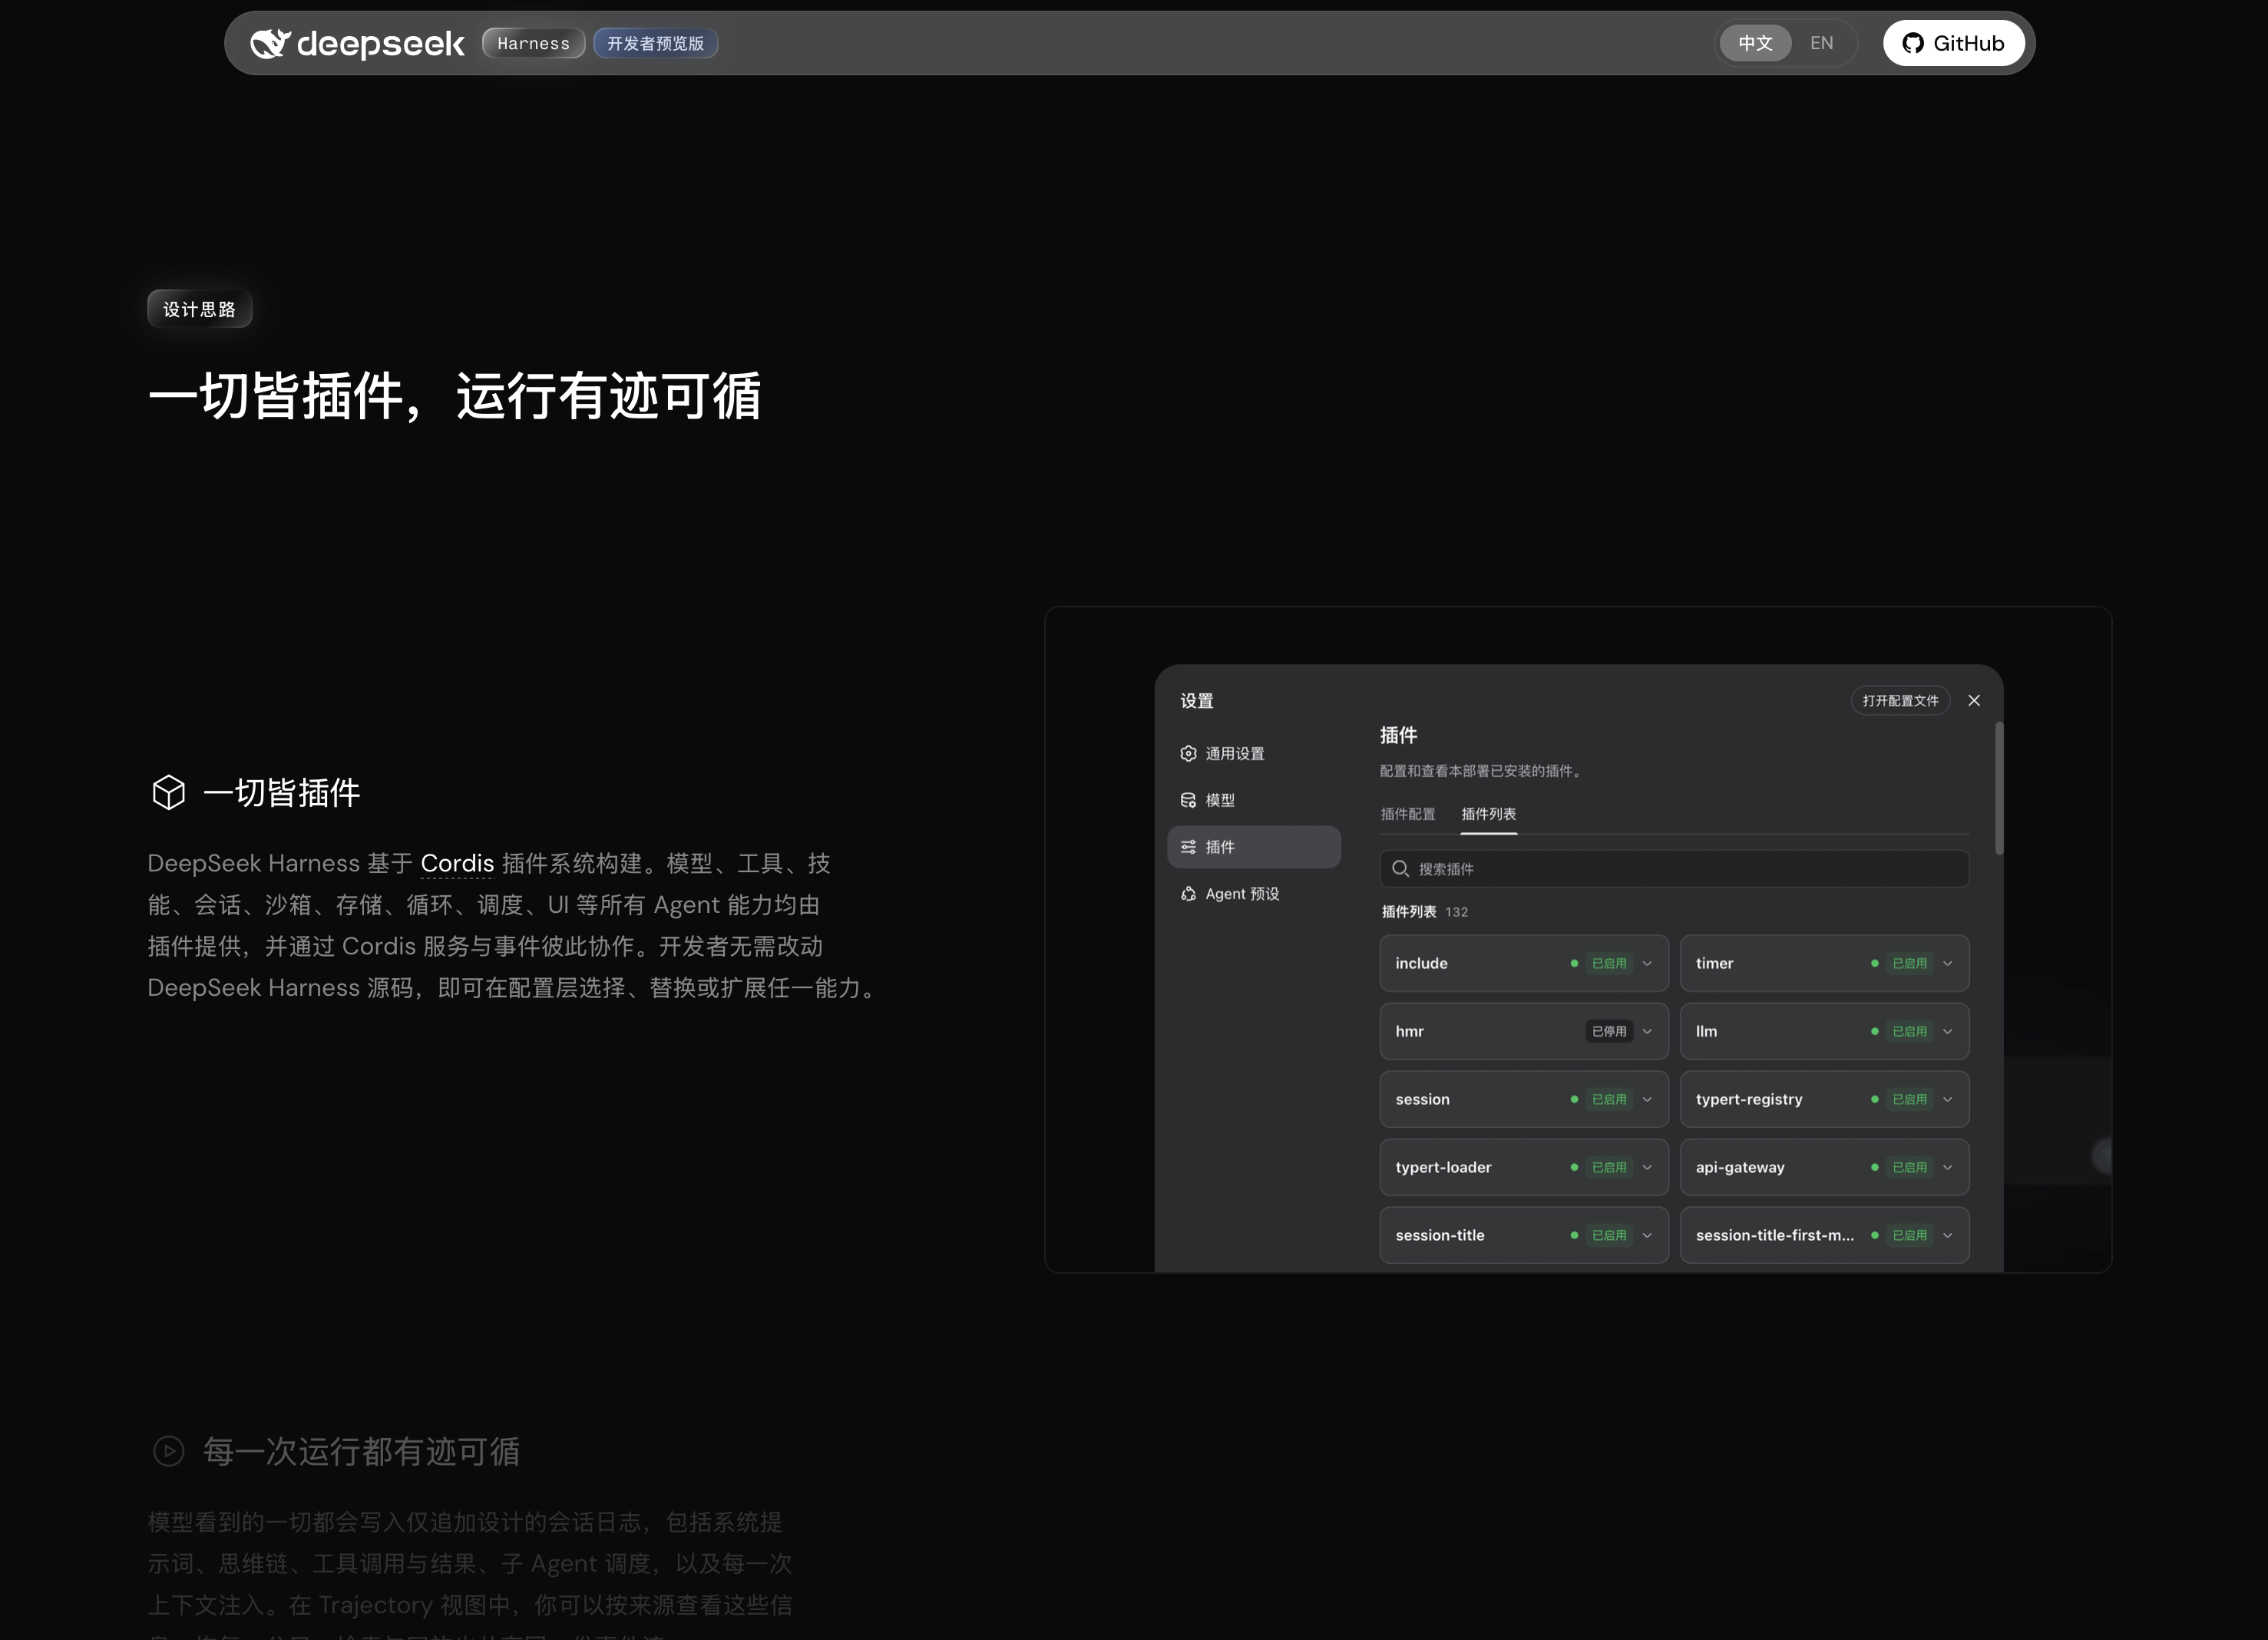This screenshot has height=1640, width=2268.
Task: Expand the typert-loader plugin chevron
Action: [1647, 1167]
